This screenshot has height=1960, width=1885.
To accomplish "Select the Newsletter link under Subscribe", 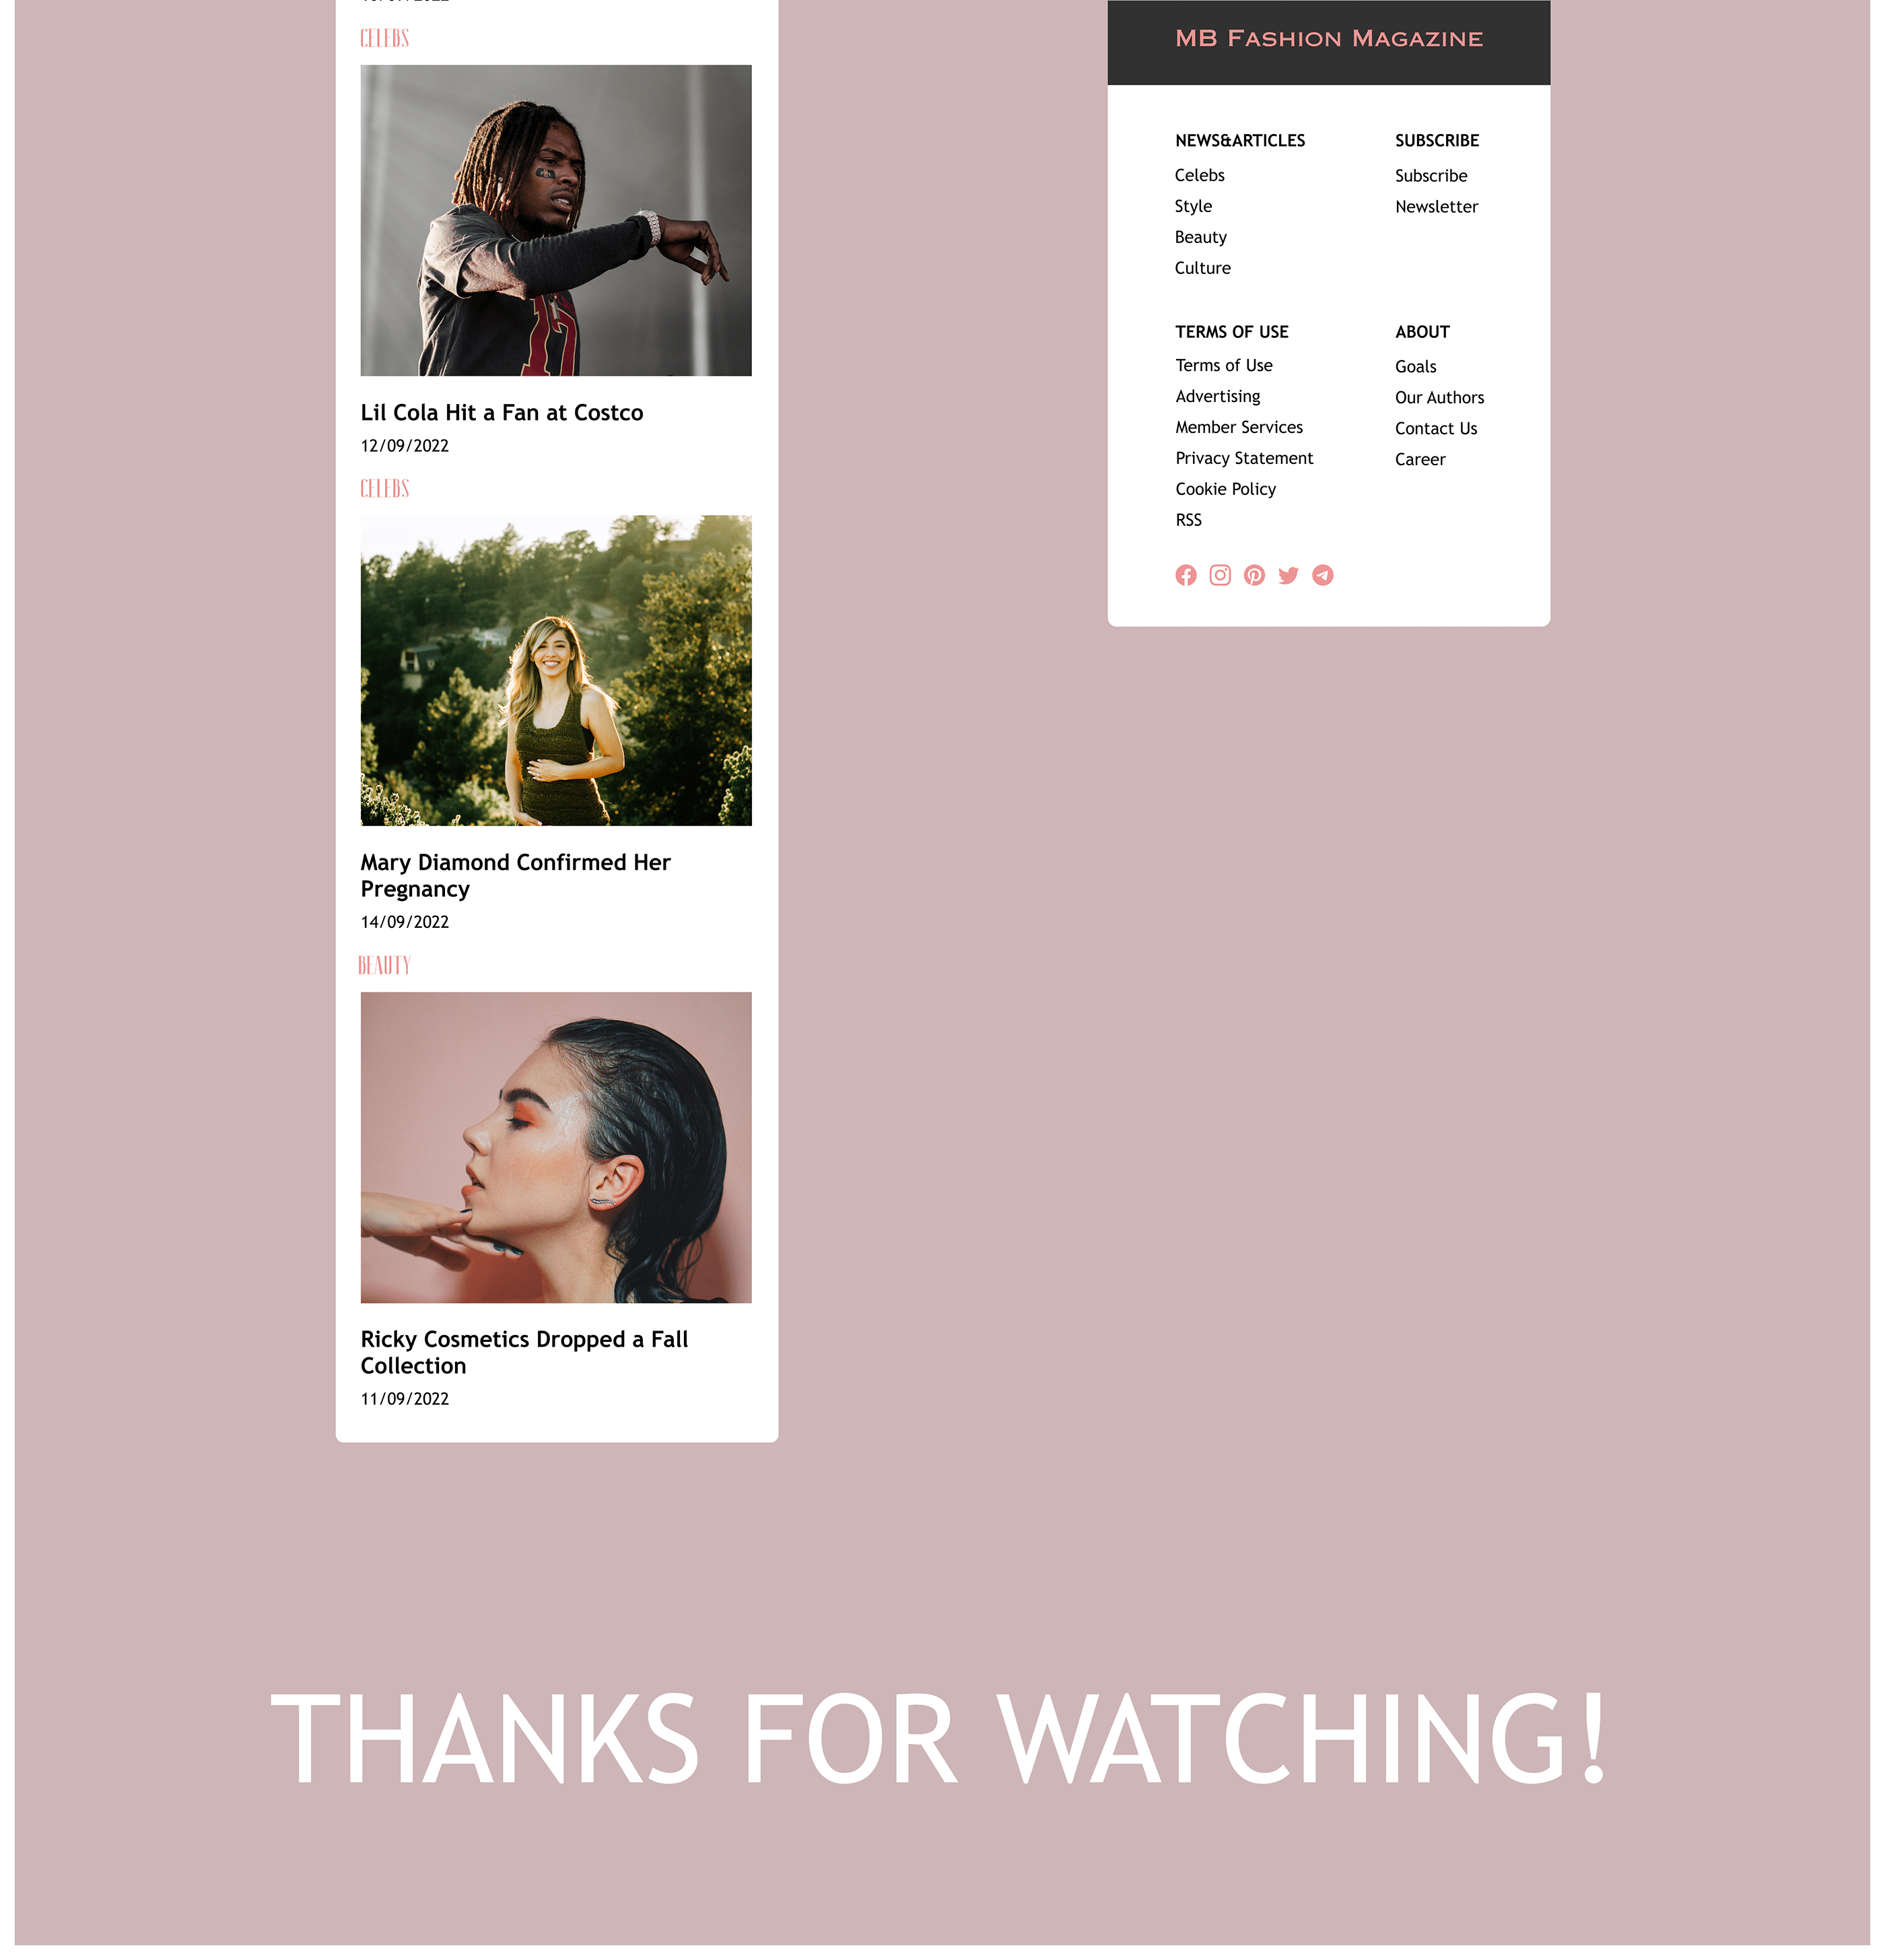I will click(x=1436, y=207).
